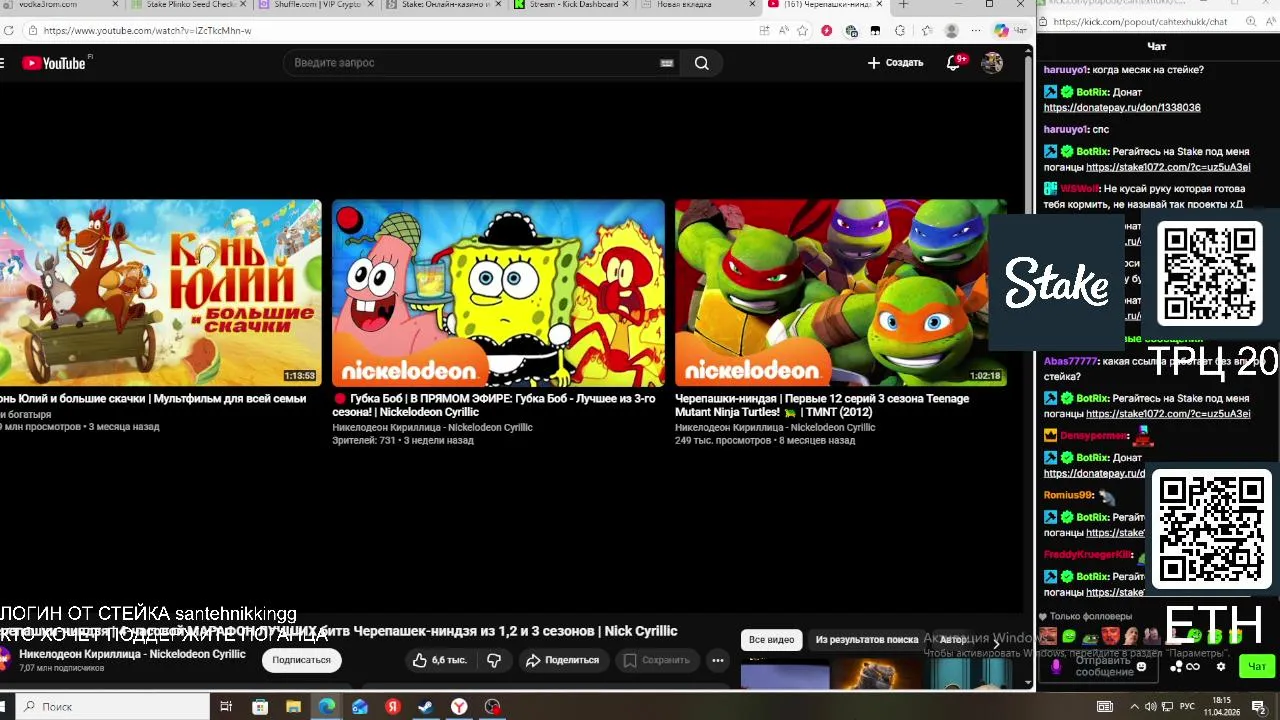The image size is (1280, 720).
Task: Open the donatepay.ru/don/1338036 chat link
Action: [1122, 108]
